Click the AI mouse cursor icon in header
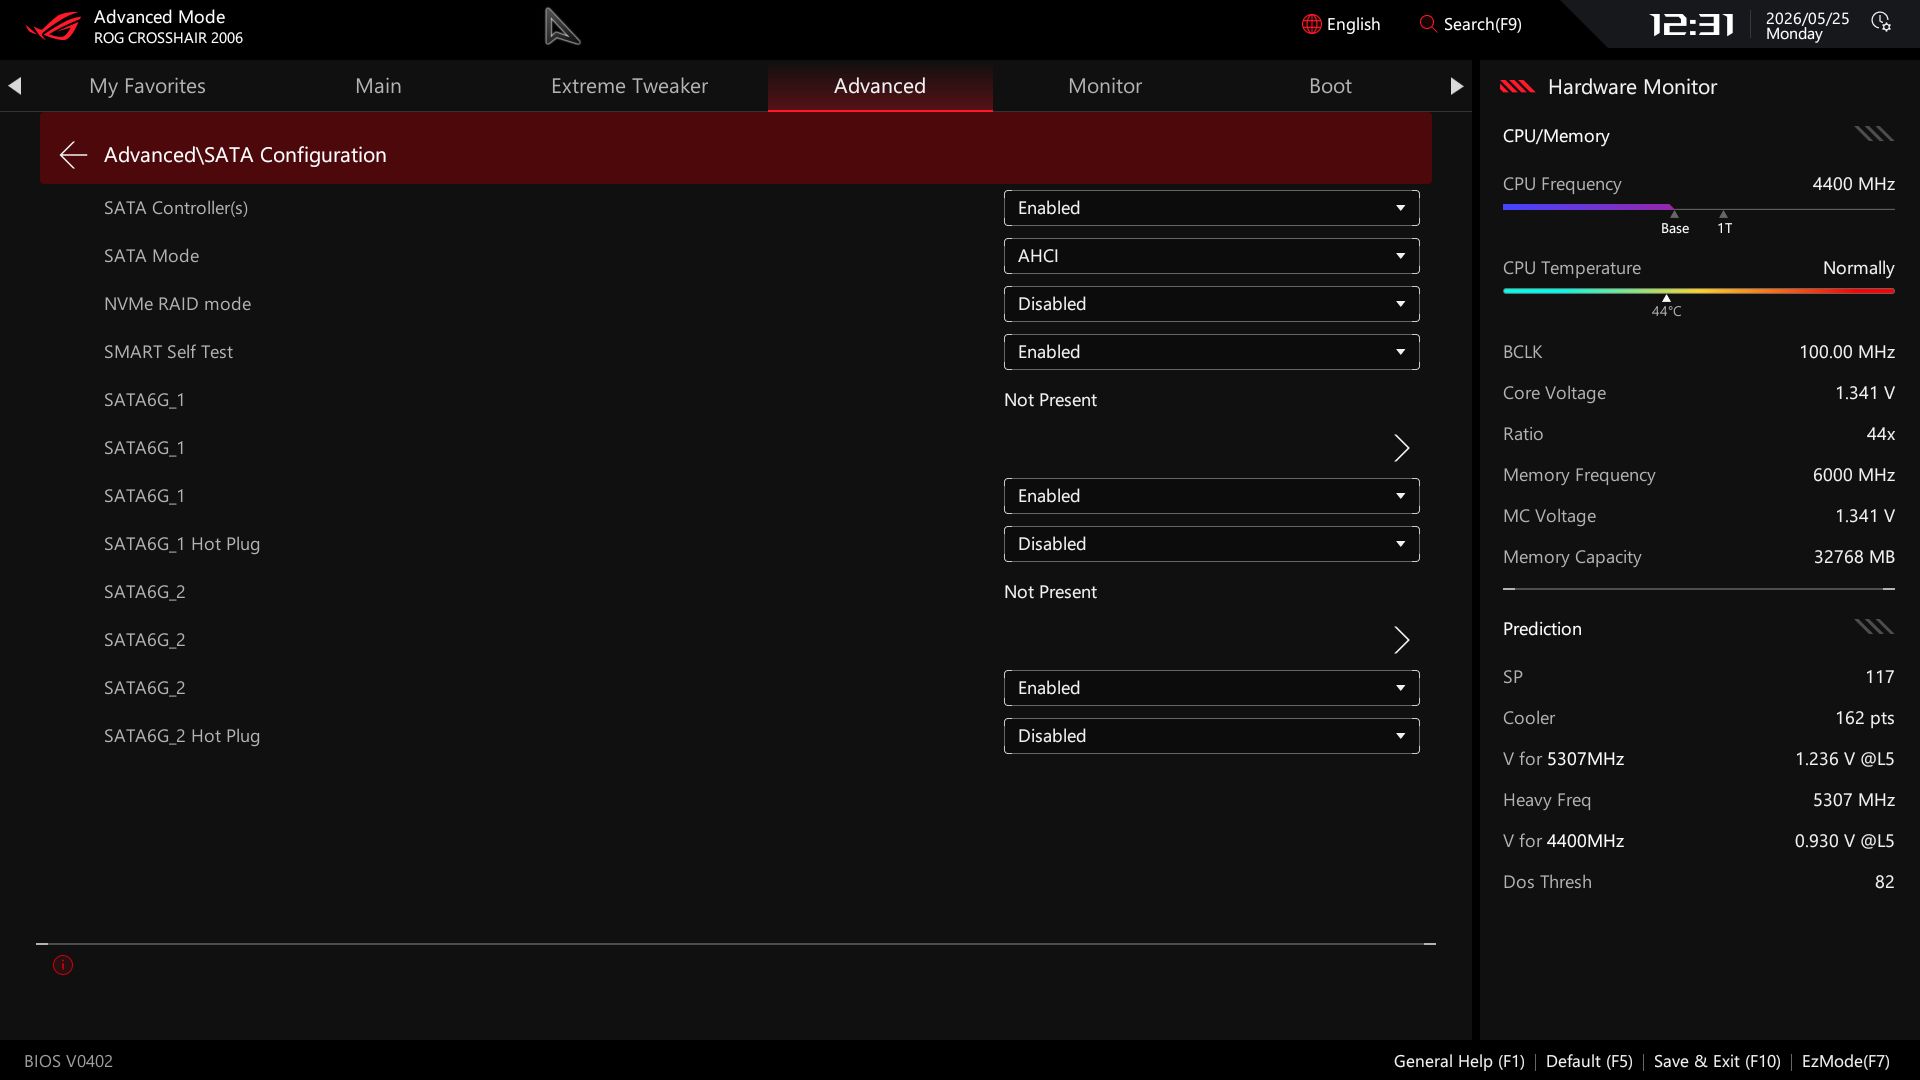 click(562, 26)
